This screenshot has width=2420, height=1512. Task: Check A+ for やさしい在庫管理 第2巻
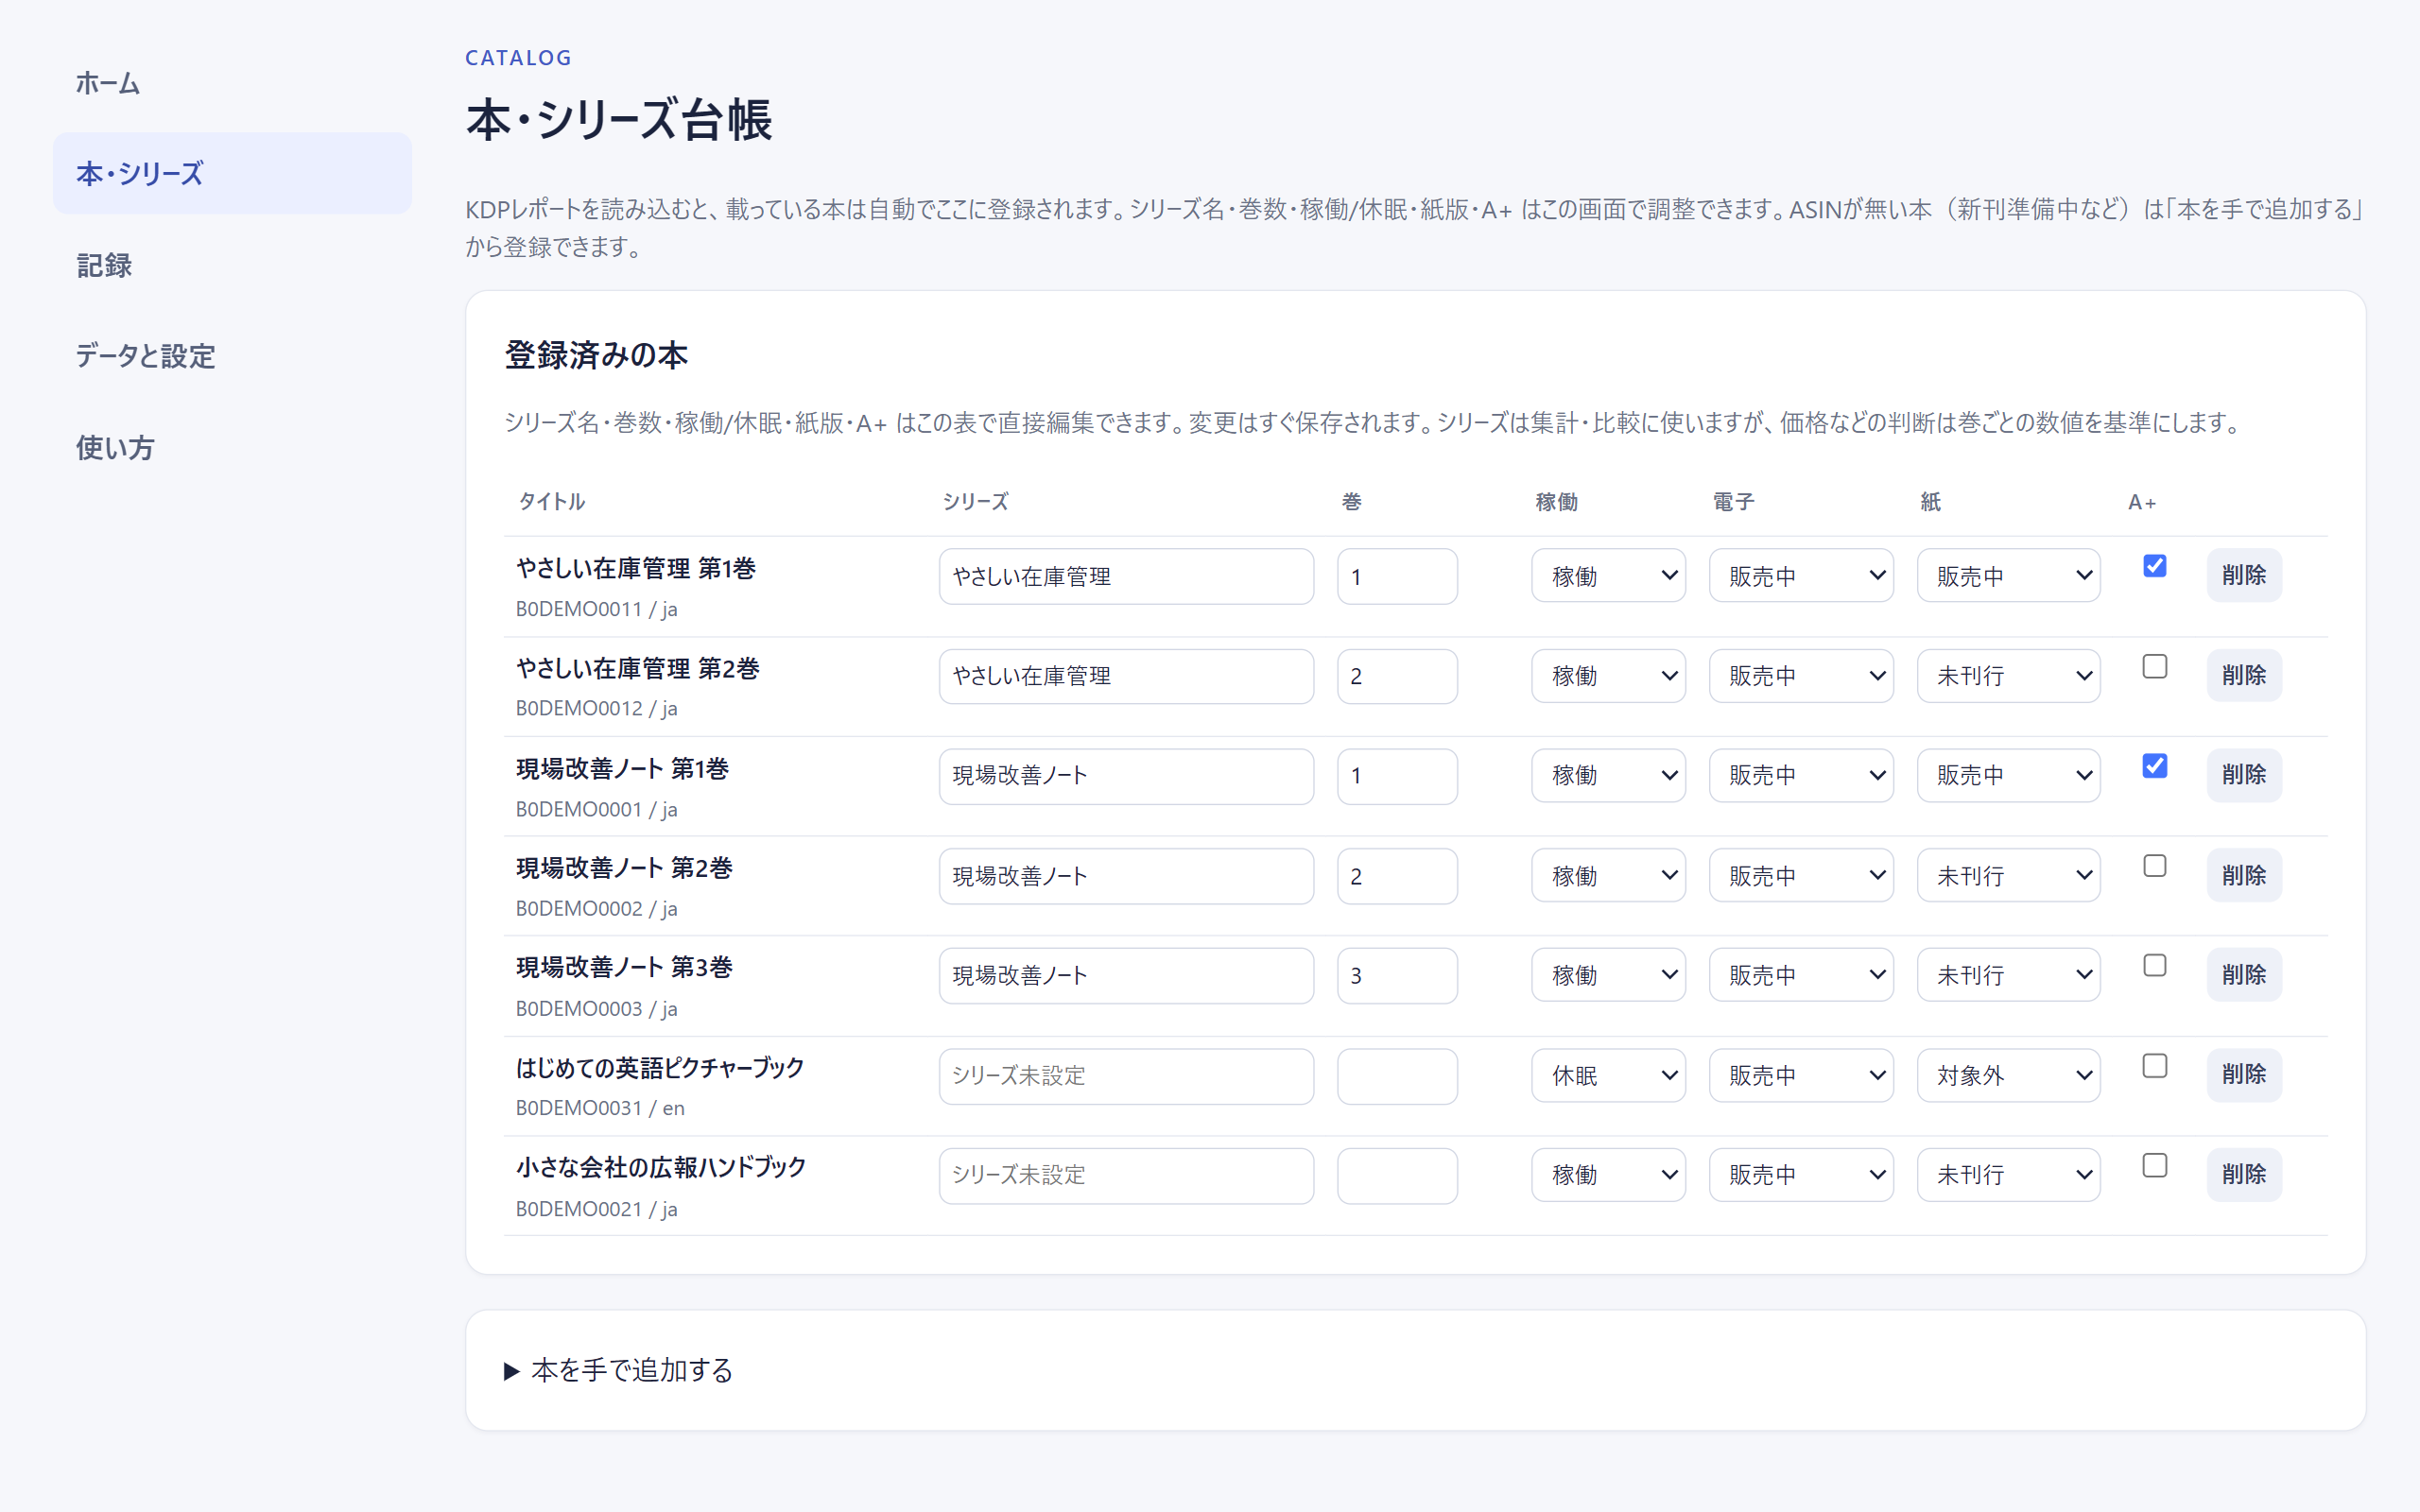(2155, 666)
